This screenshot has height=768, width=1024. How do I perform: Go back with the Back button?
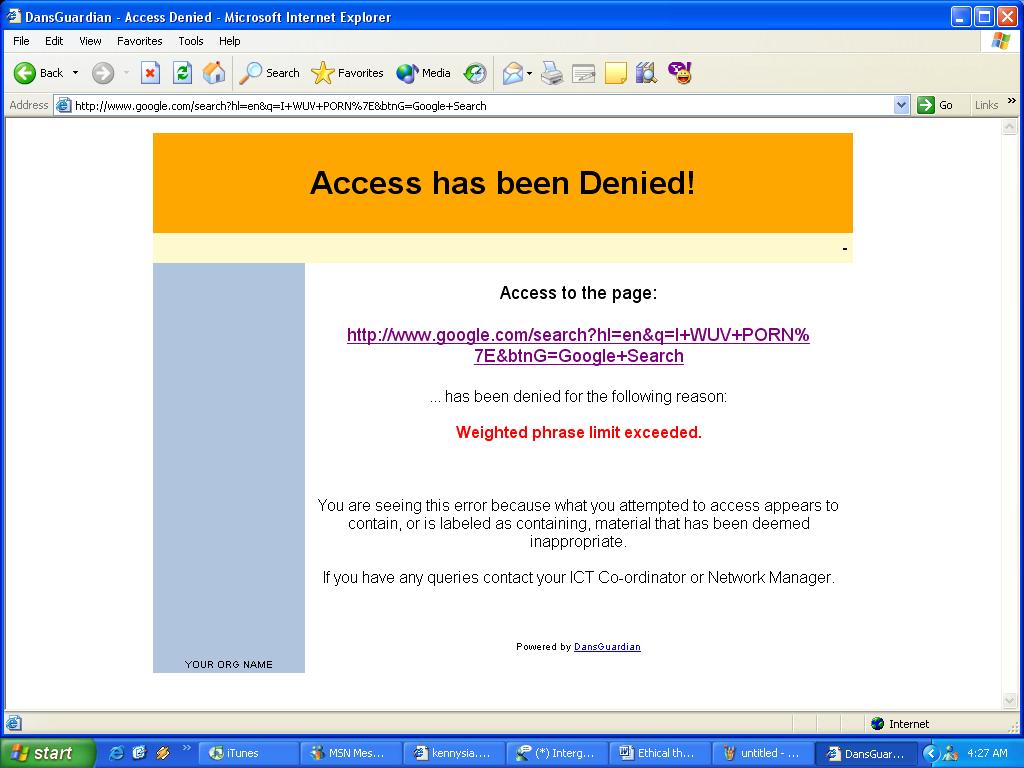[39, 73]
